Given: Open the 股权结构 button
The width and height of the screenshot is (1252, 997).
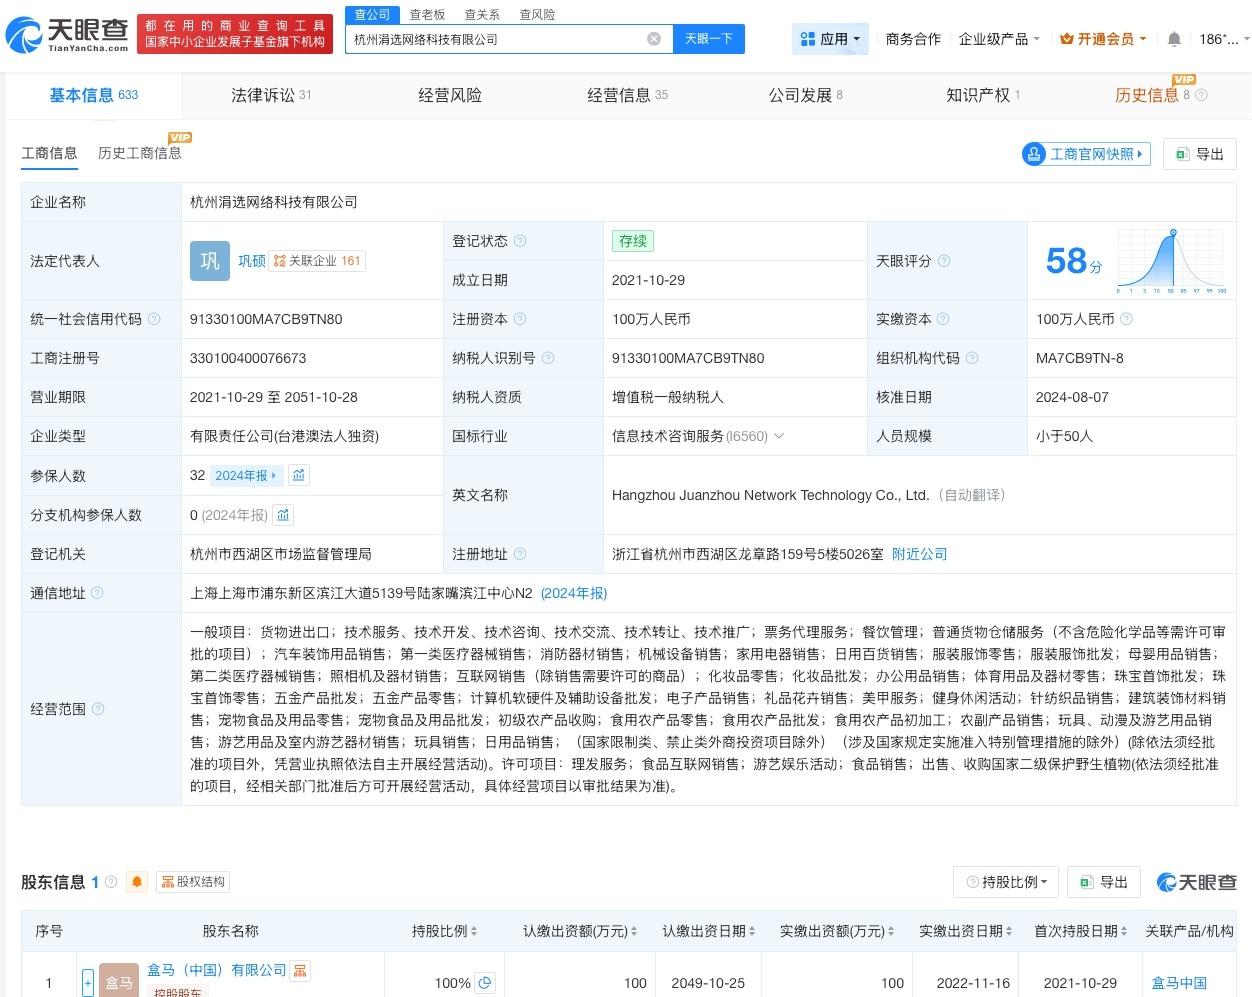Looking at the screenshot, I should [193, 882].
